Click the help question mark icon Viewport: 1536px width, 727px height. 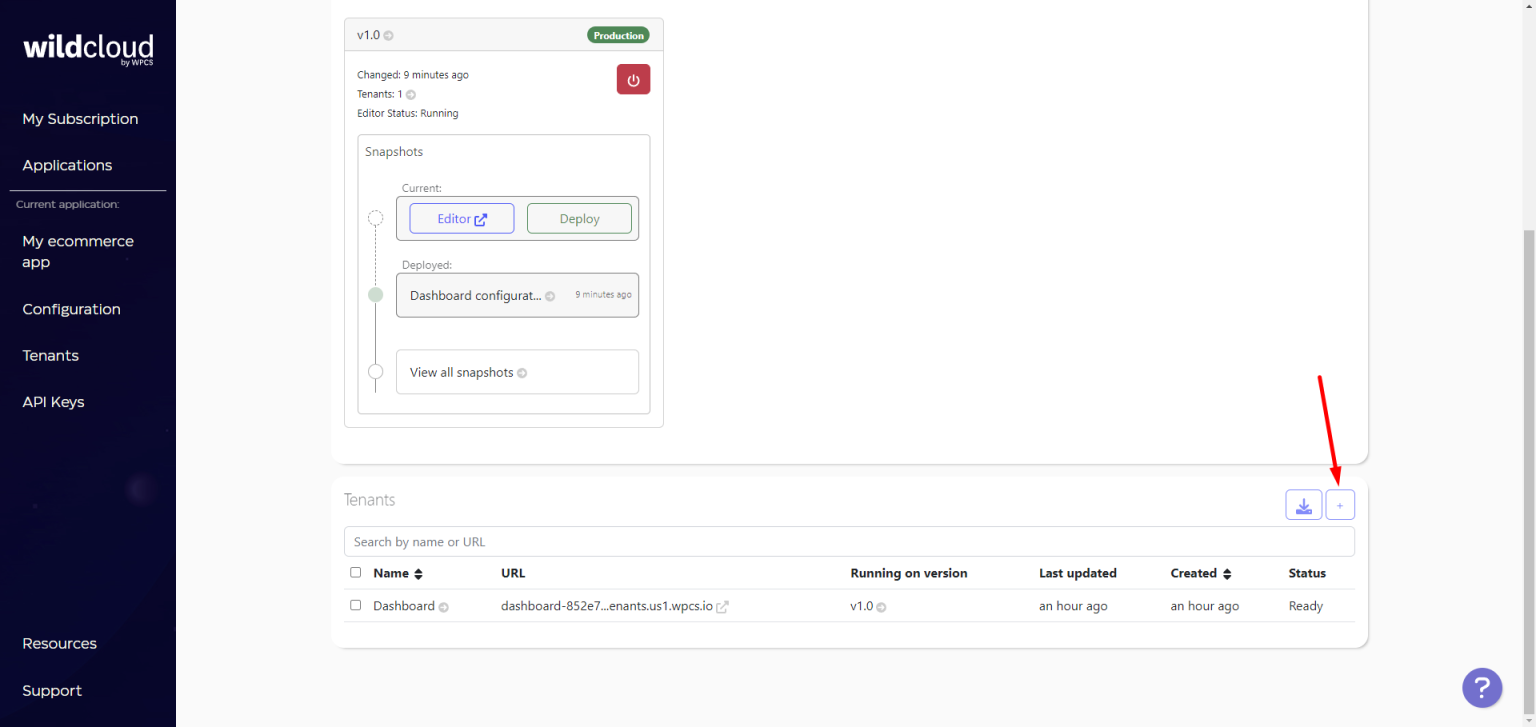(x=1482, y=688)
